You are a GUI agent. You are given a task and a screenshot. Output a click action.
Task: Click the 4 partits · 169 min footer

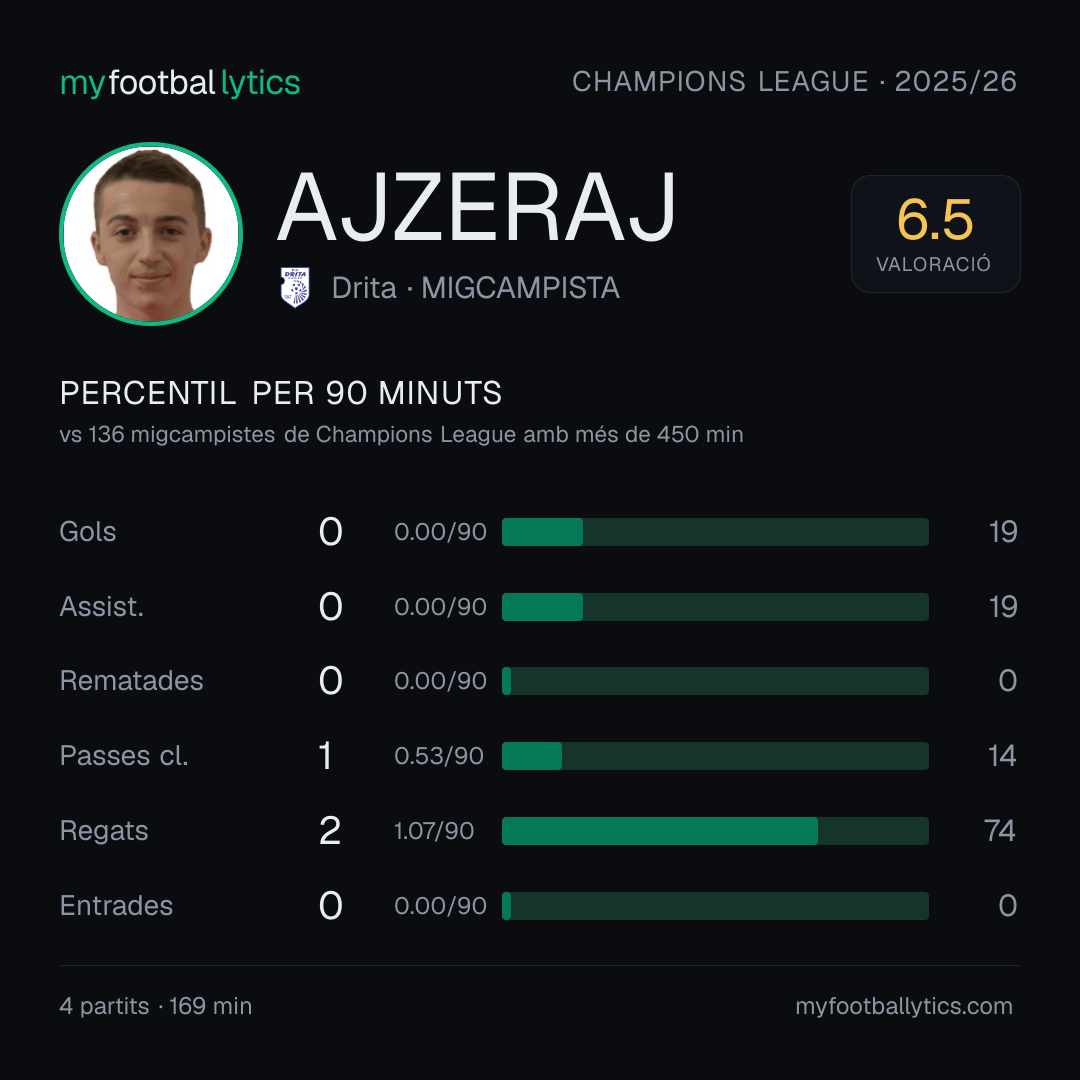[x=156, y=1006]
